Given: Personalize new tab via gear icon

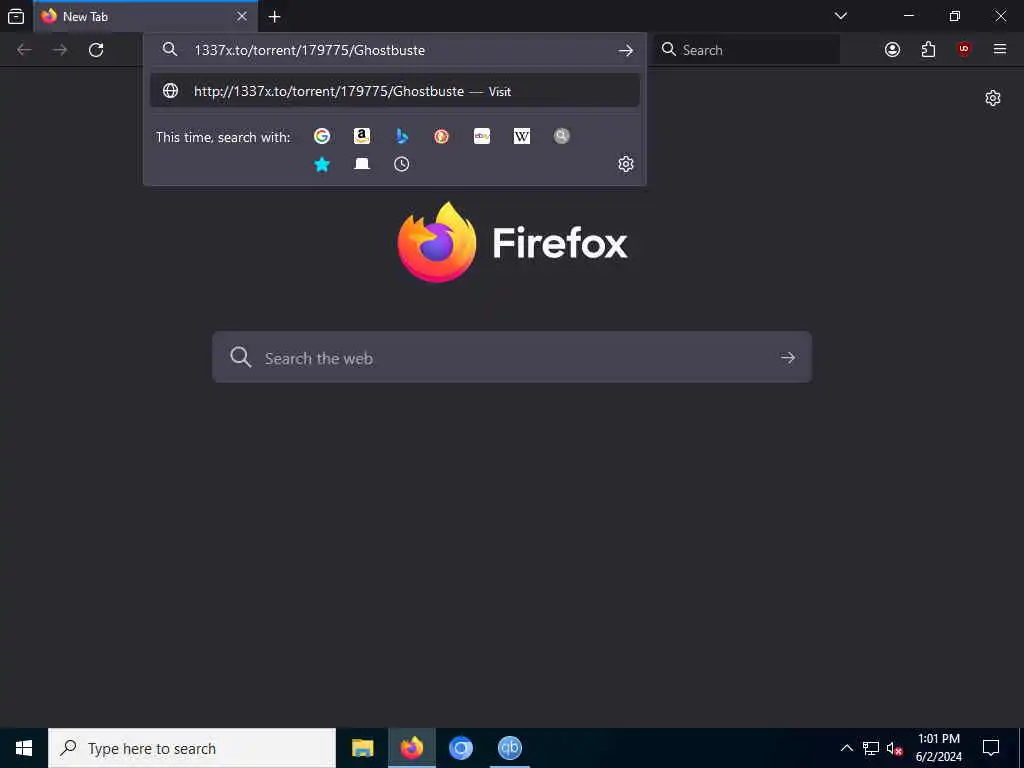Looking at the screenshot, I should (x=993, y=98).
